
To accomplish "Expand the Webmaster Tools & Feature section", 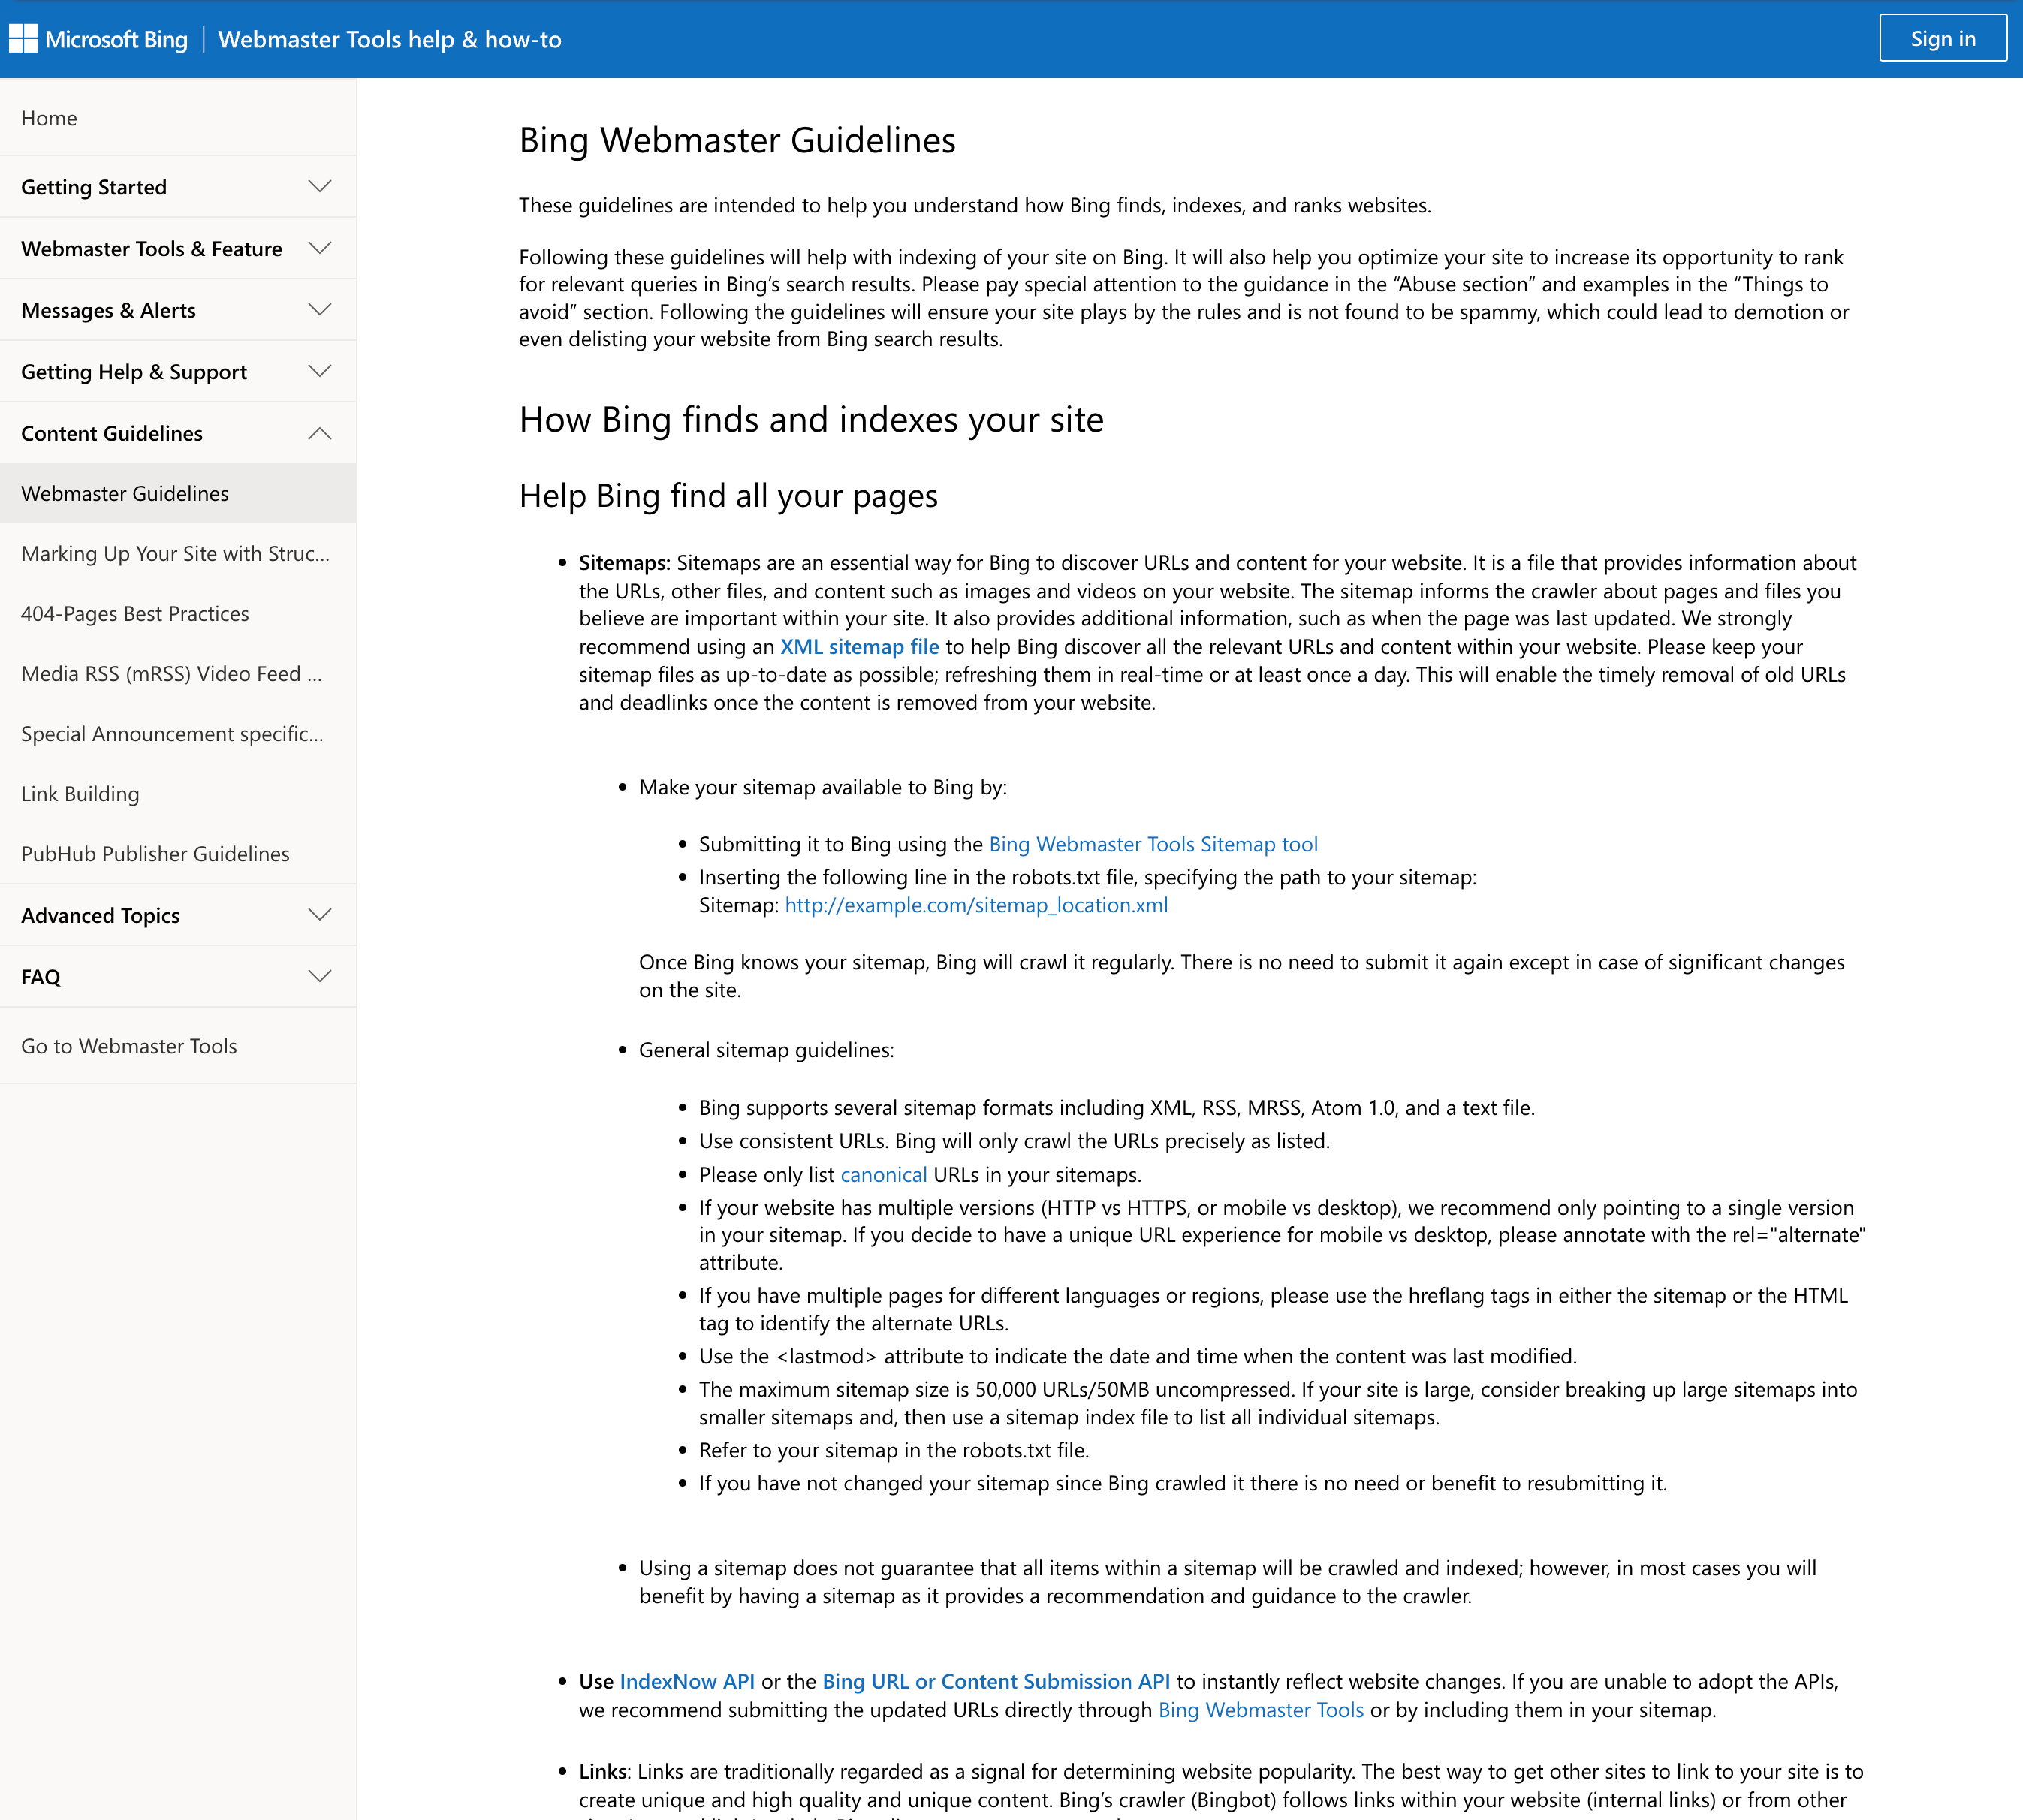I will tap(178, 248).
